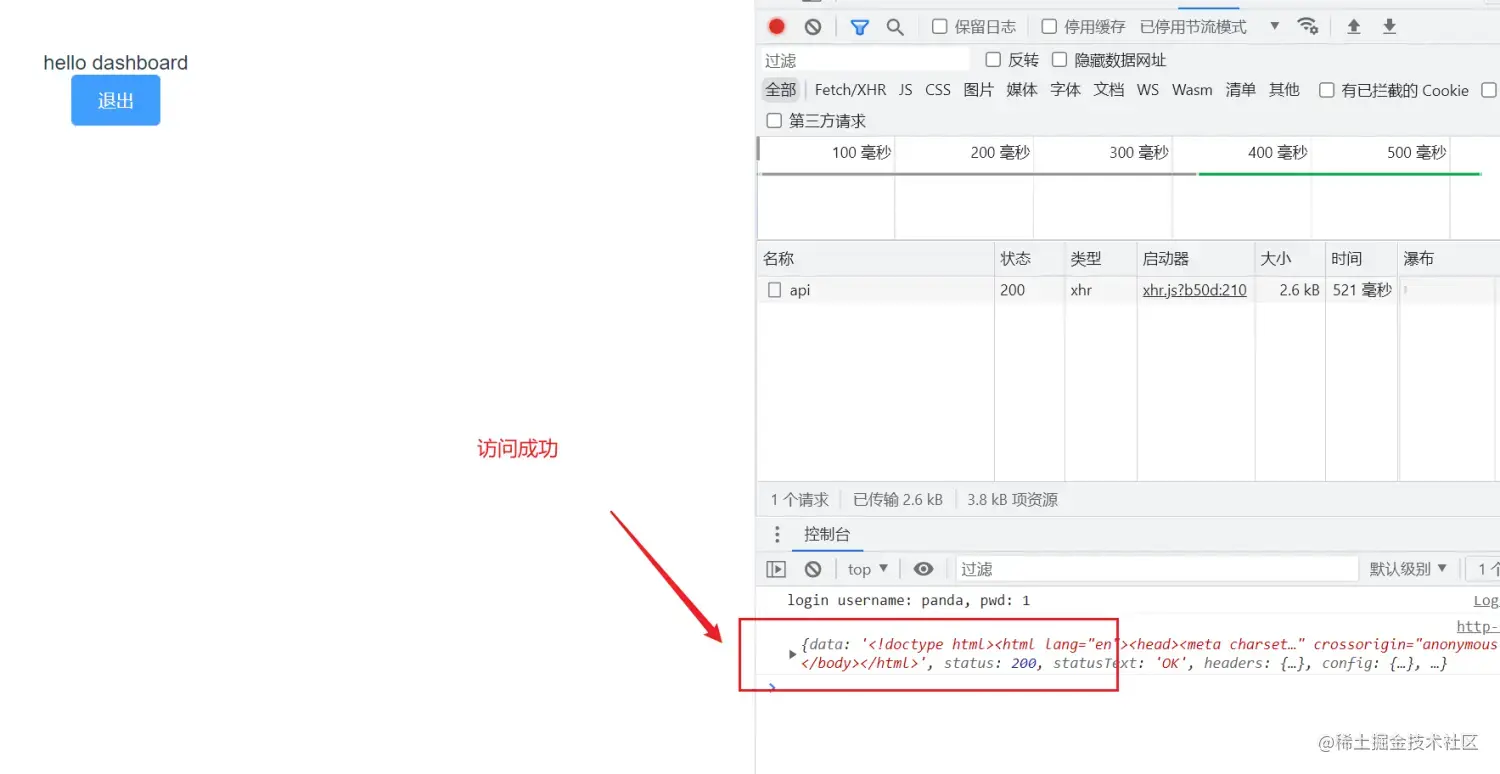This screenshot has width=1500, height=774.
Task: Filter requests by 图片
Action: [x=979, y=90]
